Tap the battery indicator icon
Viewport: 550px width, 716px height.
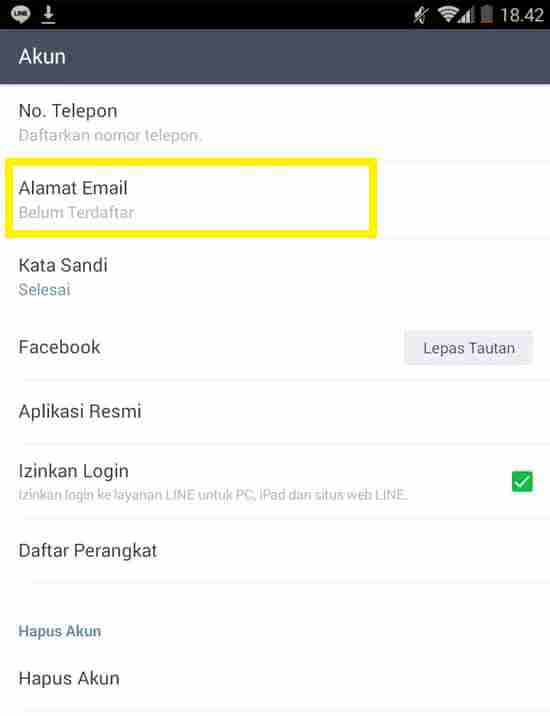pos(487,14)
